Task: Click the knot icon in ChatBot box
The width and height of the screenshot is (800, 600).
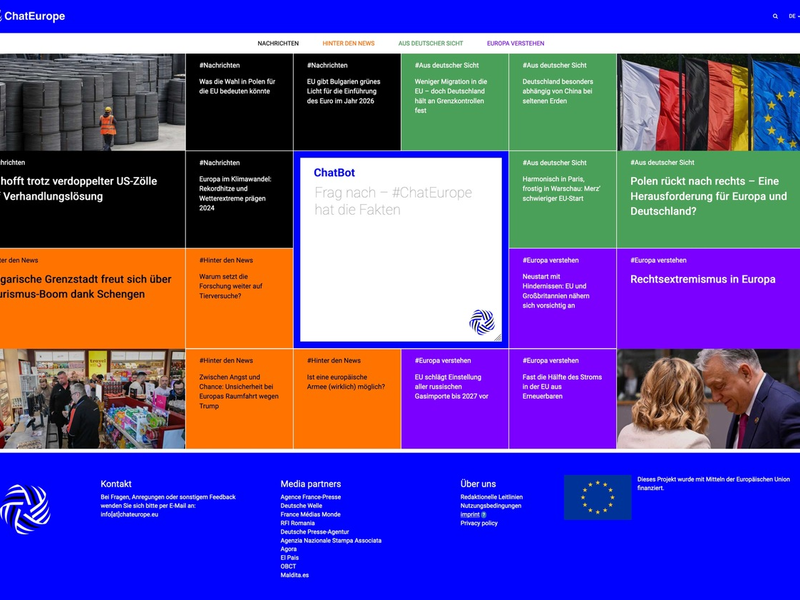Action: (482, 321)
